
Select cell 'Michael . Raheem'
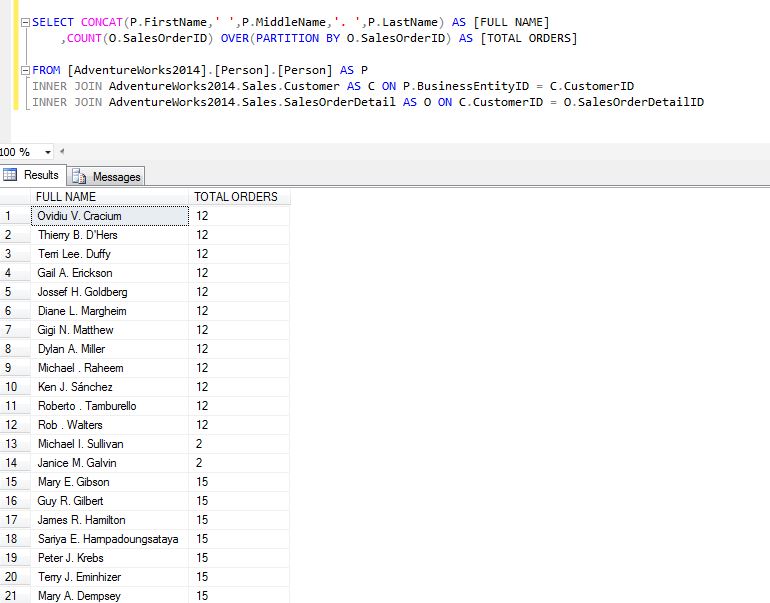[x=110, y=368]
